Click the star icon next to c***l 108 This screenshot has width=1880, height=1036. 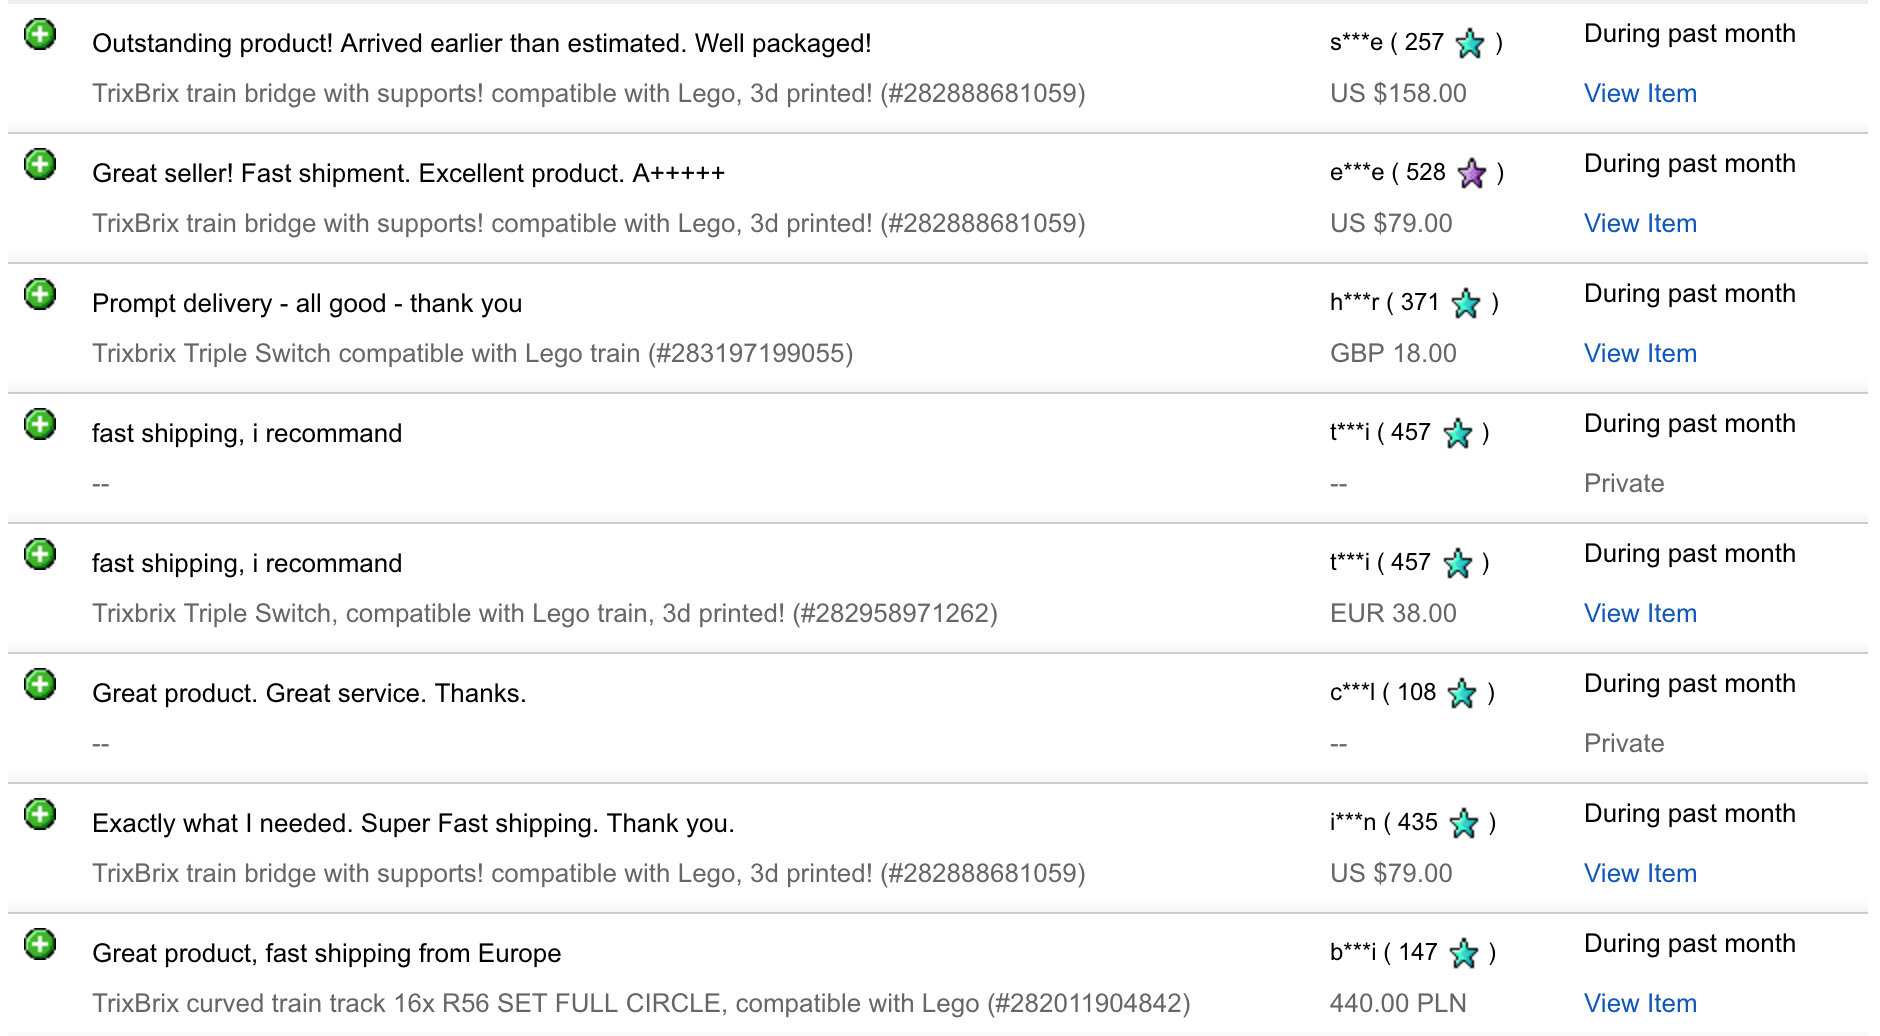1462,693
